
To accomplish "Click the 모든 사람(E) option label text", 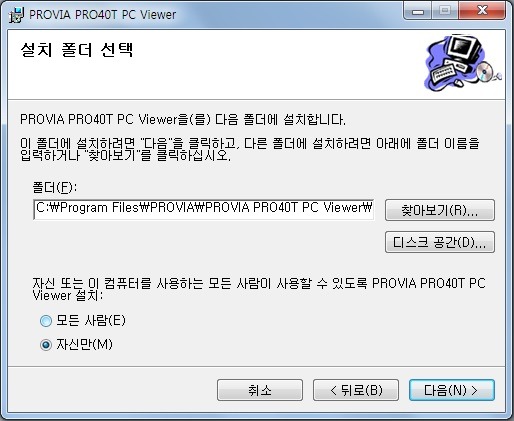I will (x=91, y=320).
